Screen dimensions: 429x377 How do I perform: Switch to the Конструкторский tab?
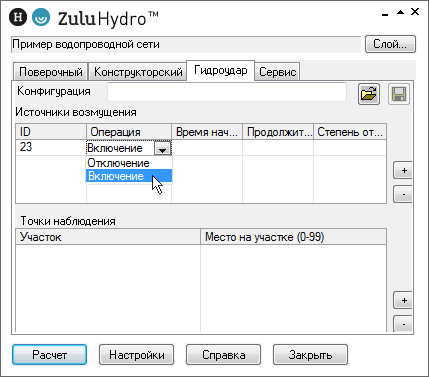138,72
